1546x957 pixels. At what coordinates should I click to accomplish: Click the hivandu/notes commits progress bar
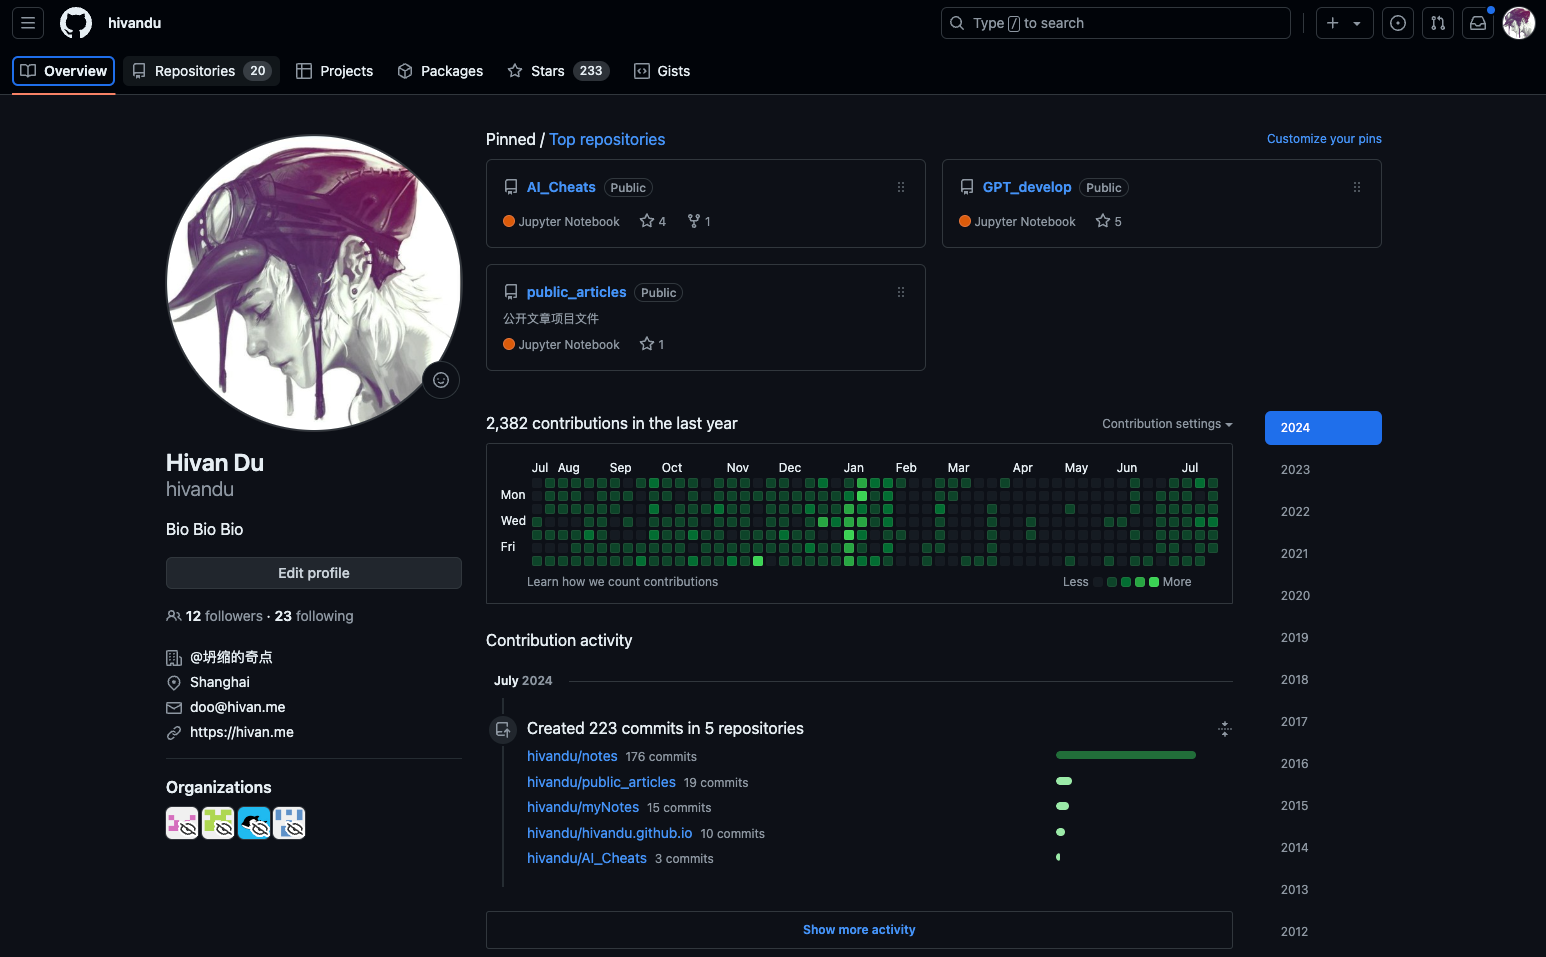pos(1126,755)
